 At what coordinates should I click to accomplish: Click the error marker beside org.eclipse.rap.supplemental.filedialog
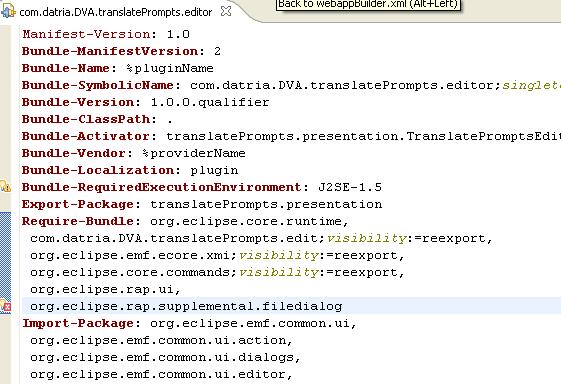point(6,306)
